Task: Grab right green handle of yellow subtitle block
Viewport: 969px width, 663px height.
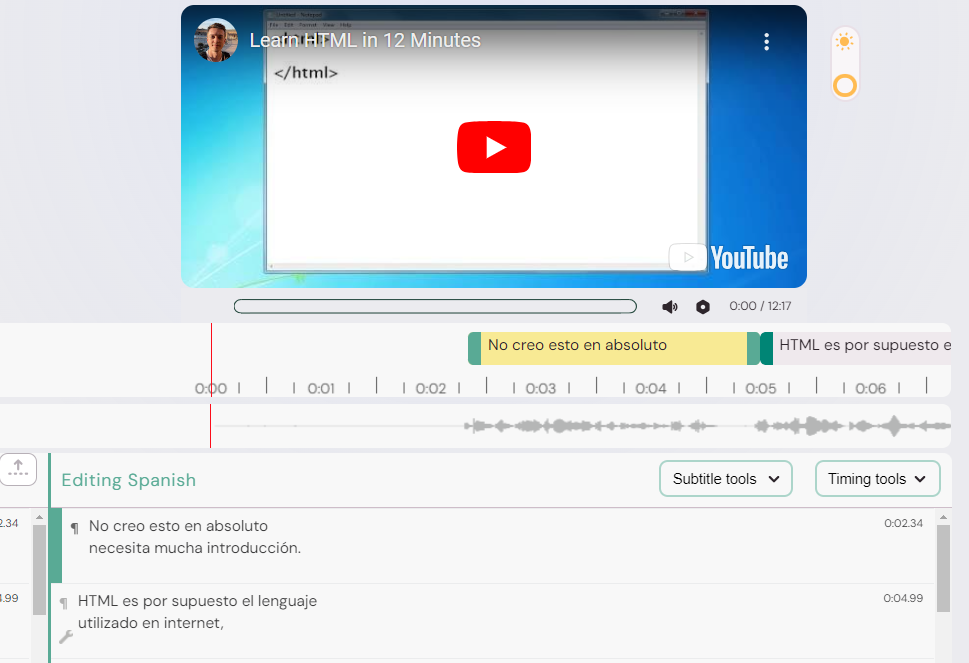Action: click(x=753, y=348)
